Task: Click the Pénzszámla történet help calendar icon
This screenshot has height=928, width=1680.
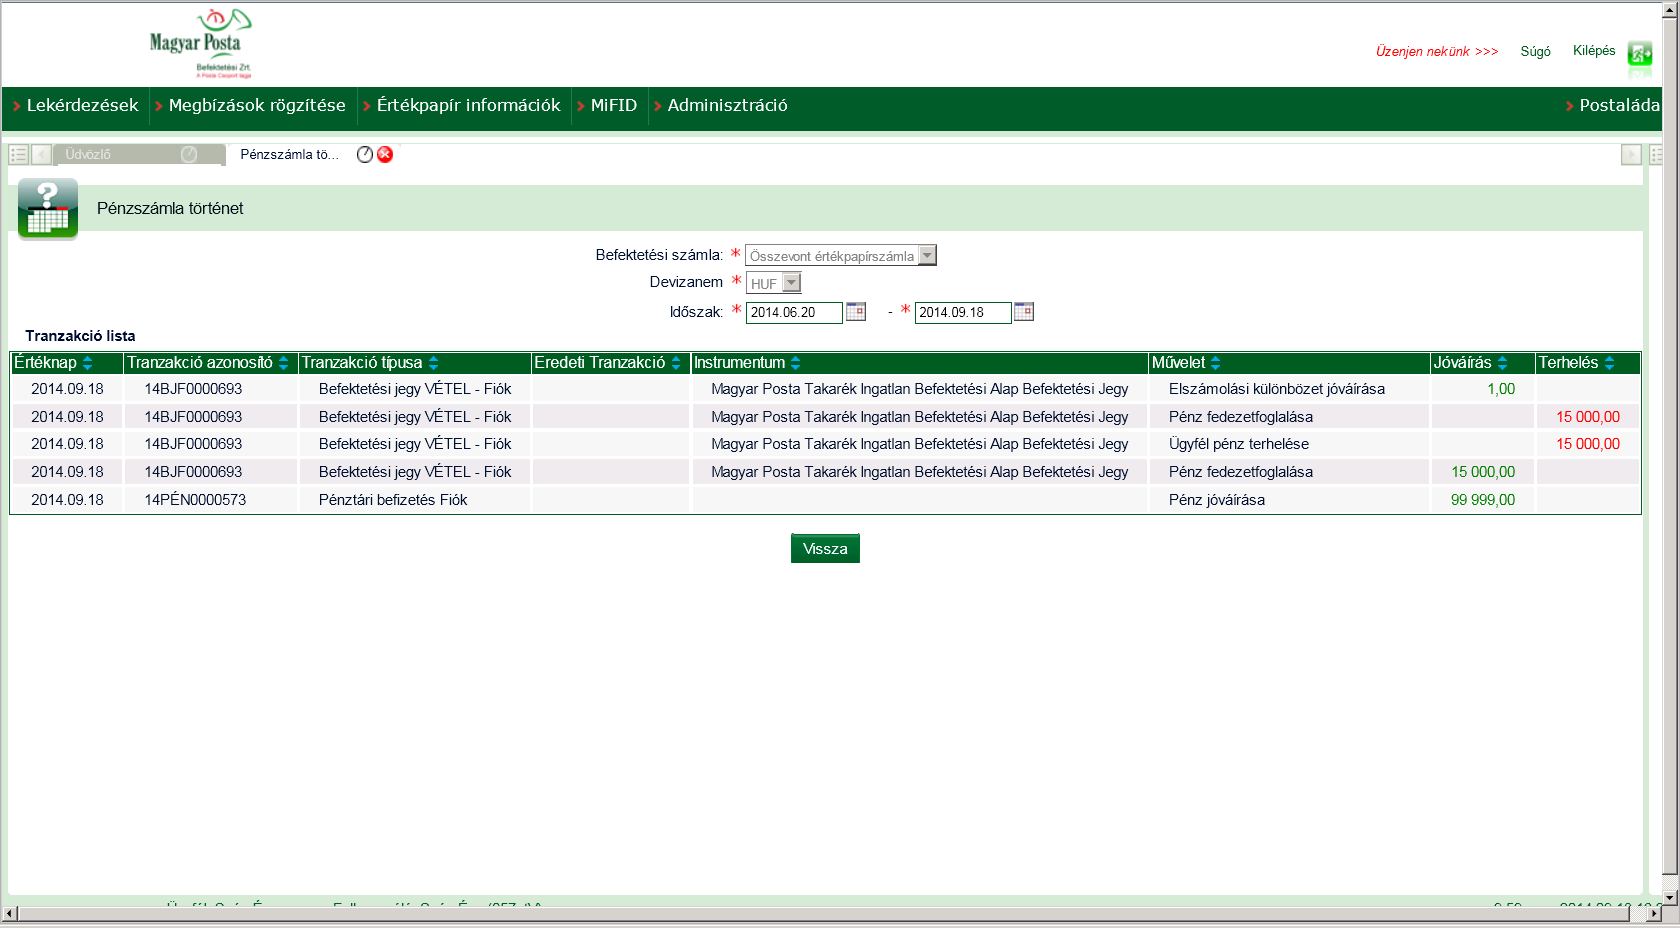Action: pyautogui.click(x=48, y=208)
